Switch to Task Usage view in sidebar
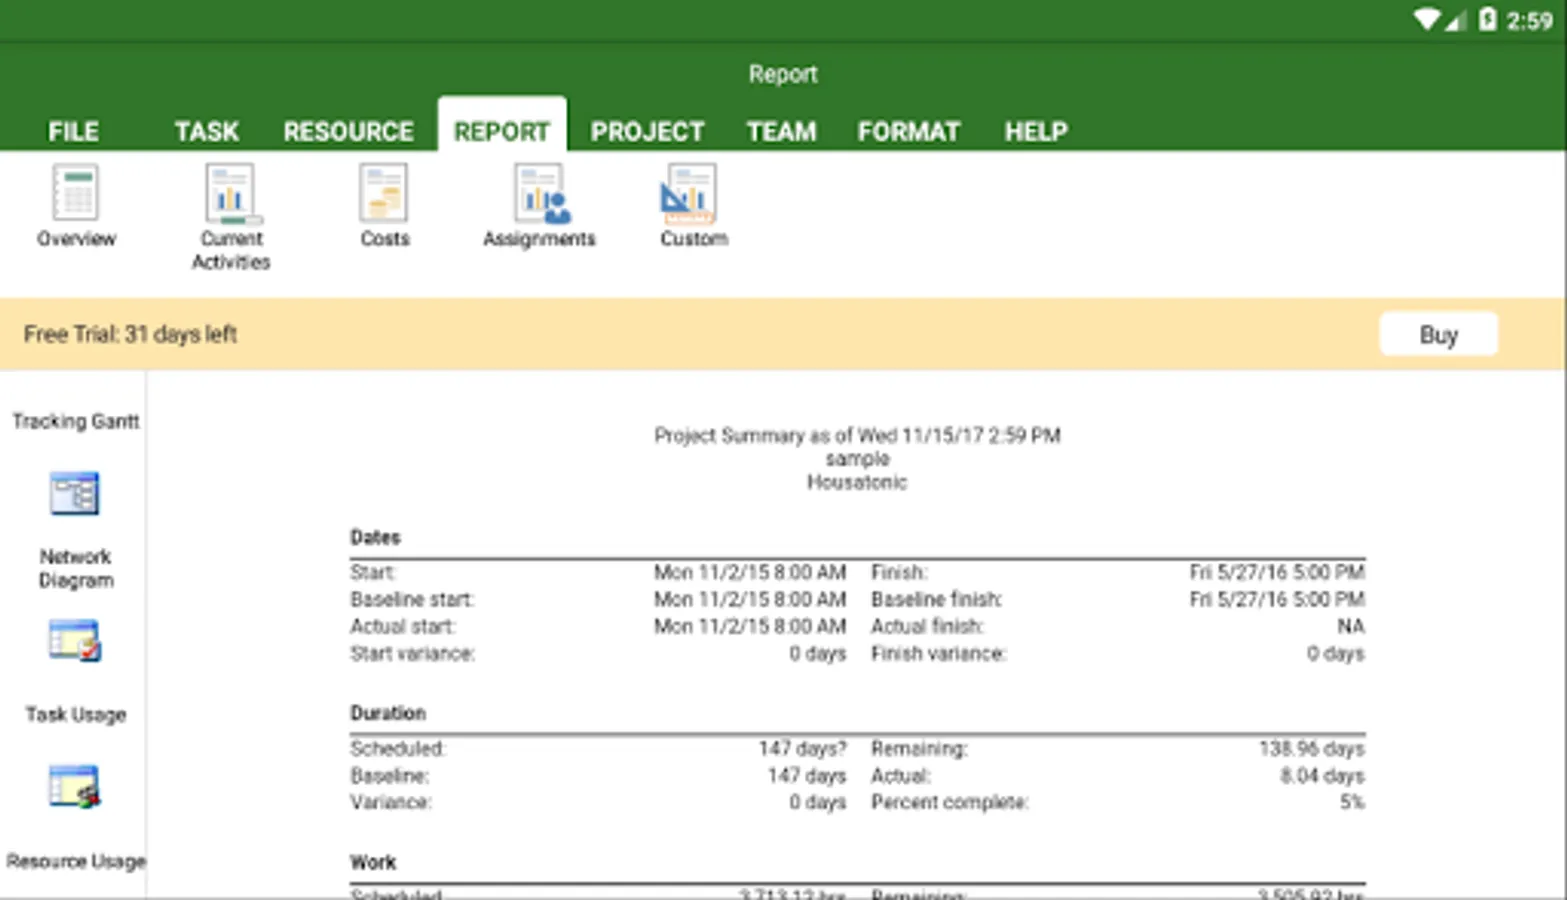 pyautogui.click(x=76, y=671)
